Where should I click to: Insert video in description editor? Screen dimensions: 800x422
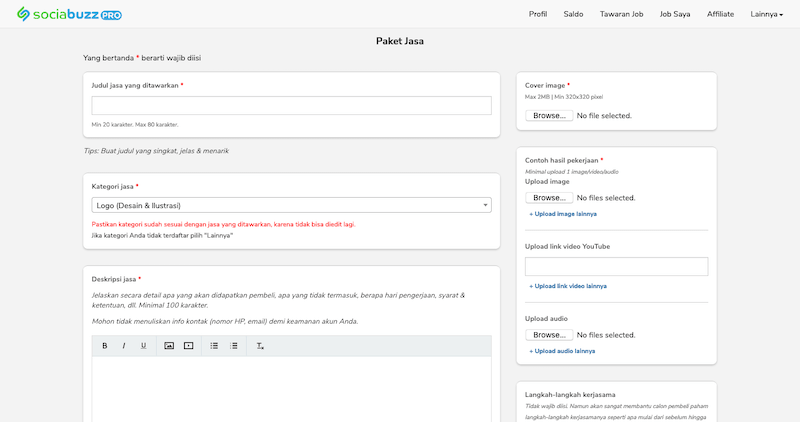click(188, 346)
